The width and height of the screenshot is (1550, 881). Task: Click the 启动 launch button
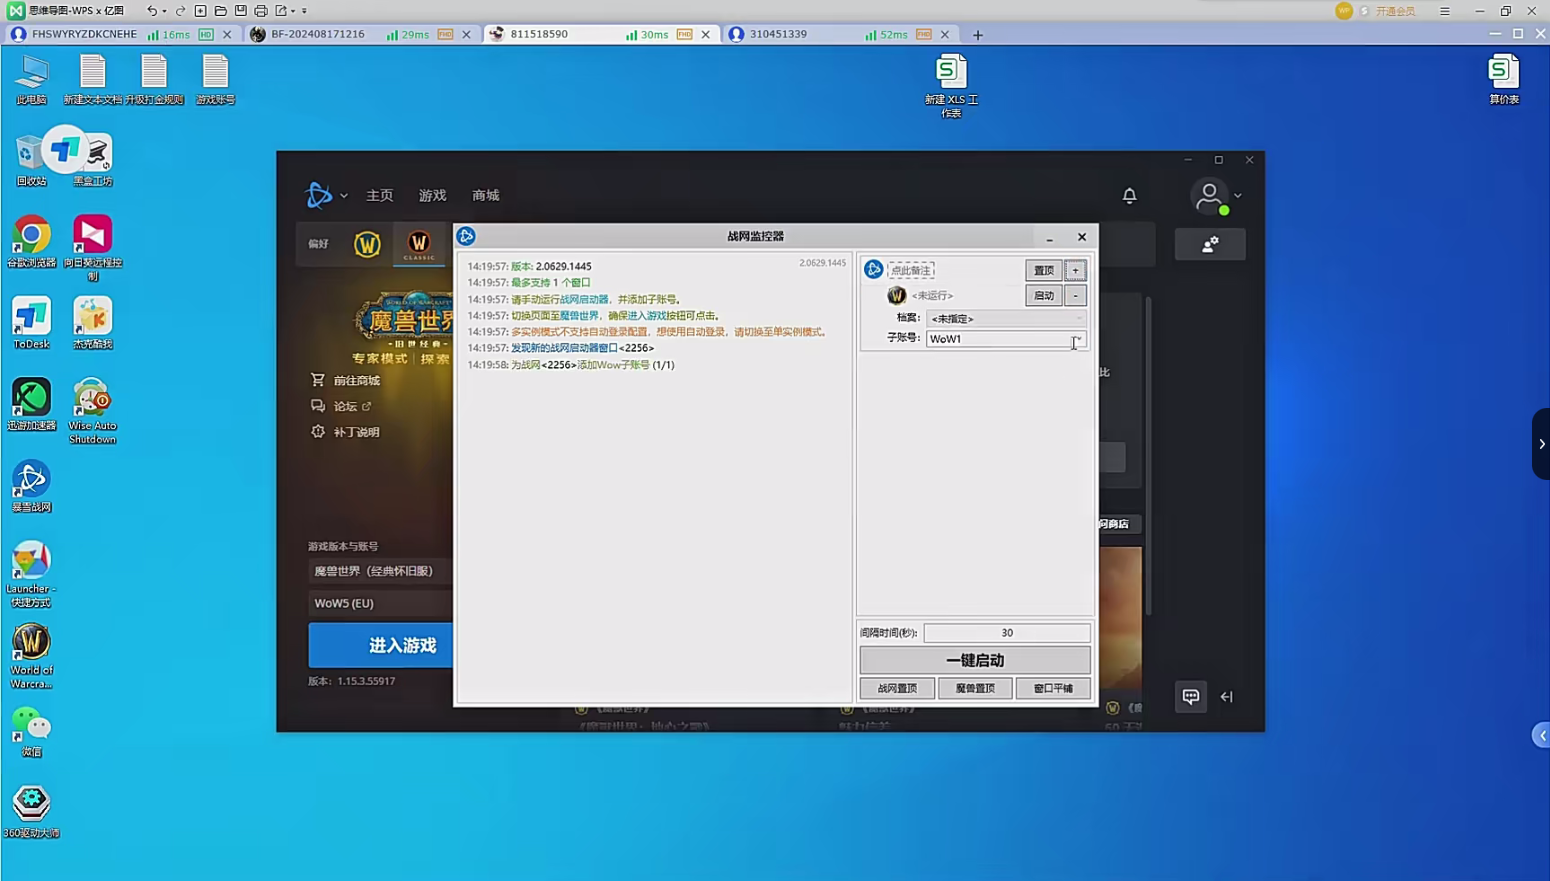click(1043, 295)
